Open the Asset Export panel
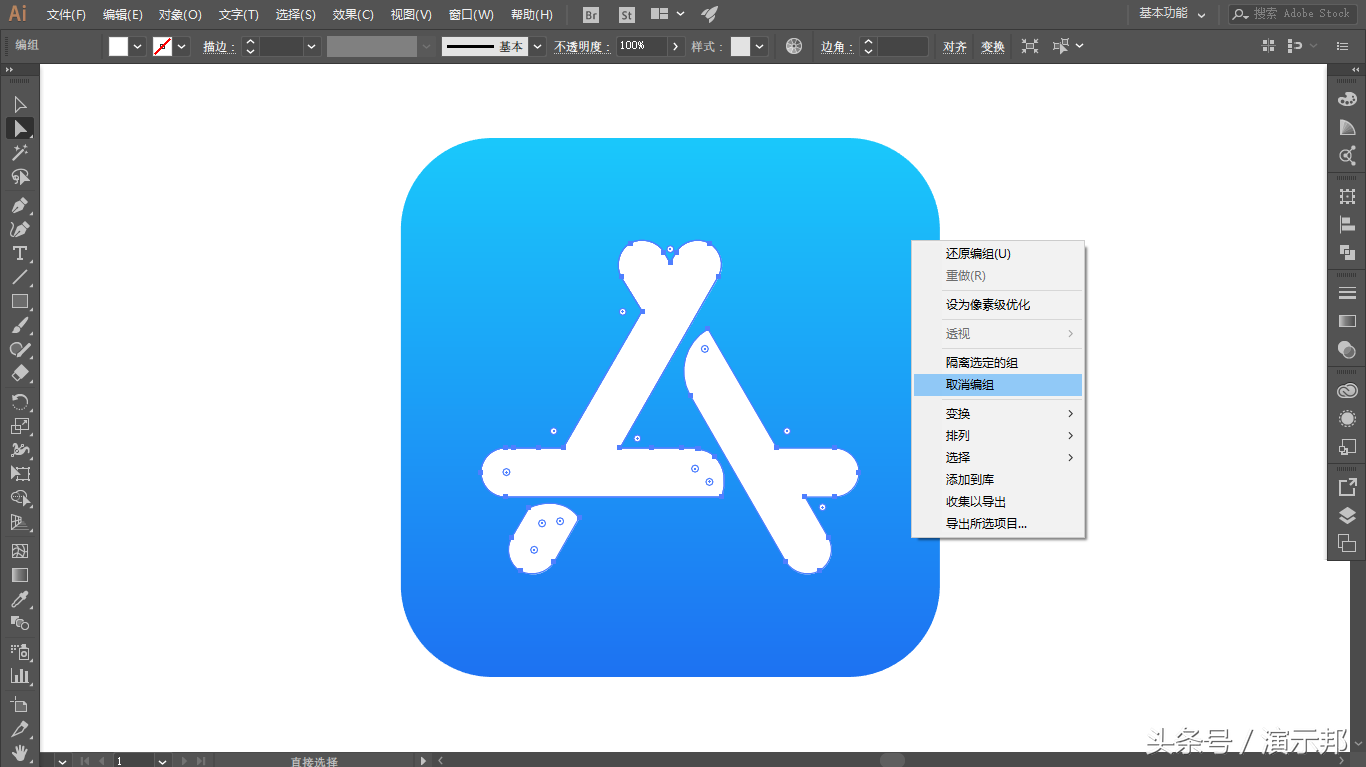The width and height of the screenshot is (1366, 767). pos(1347,487)
